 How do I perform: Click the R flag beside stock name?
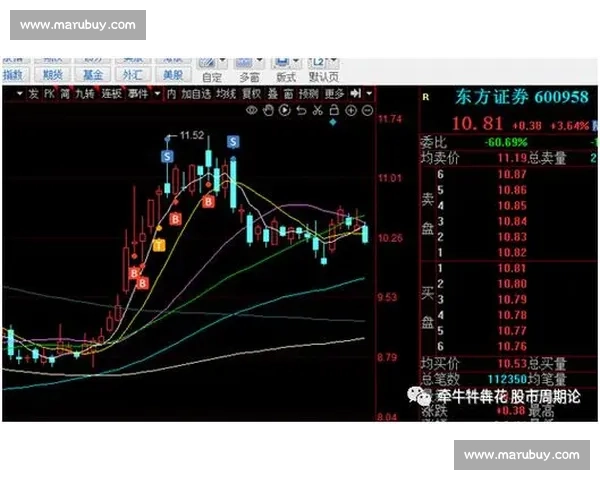coord(426,97)
